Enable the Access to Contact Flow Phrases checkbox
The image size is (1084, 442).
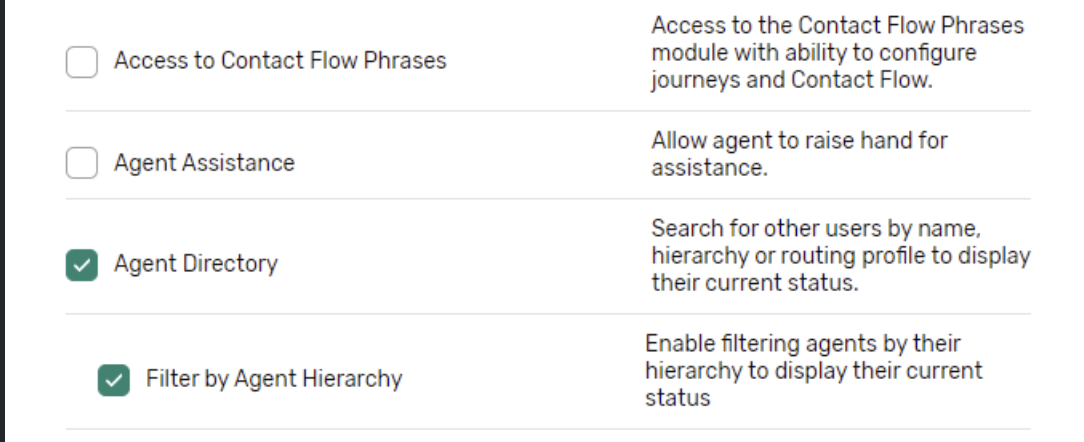[82, 61]
